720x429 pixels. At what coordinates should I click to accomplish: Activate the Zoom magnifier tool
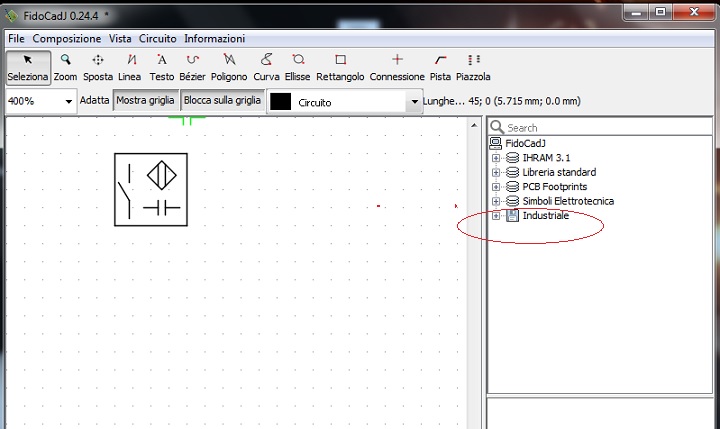(x=65, y=67)
